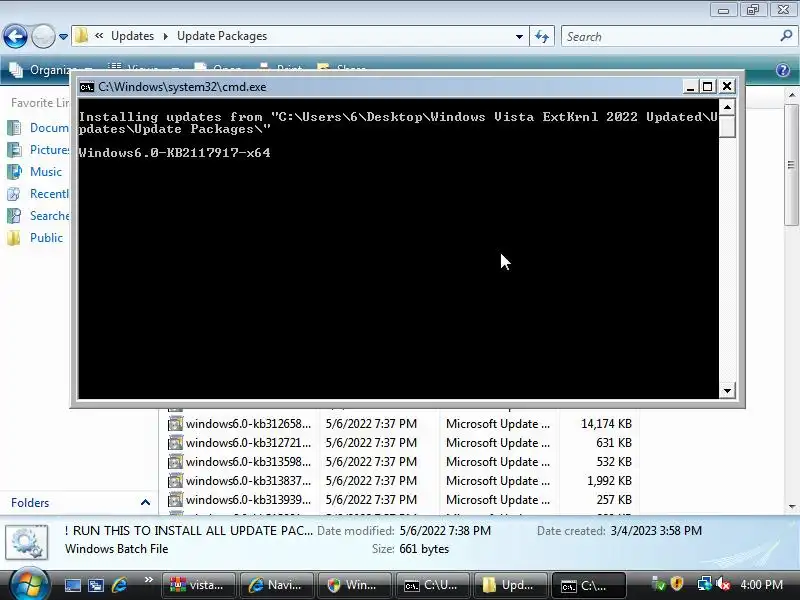The height and width of the screenshot is (600, 800).
Task: Click Switch between windows quick launch icon
Action: tap(95, 585)
